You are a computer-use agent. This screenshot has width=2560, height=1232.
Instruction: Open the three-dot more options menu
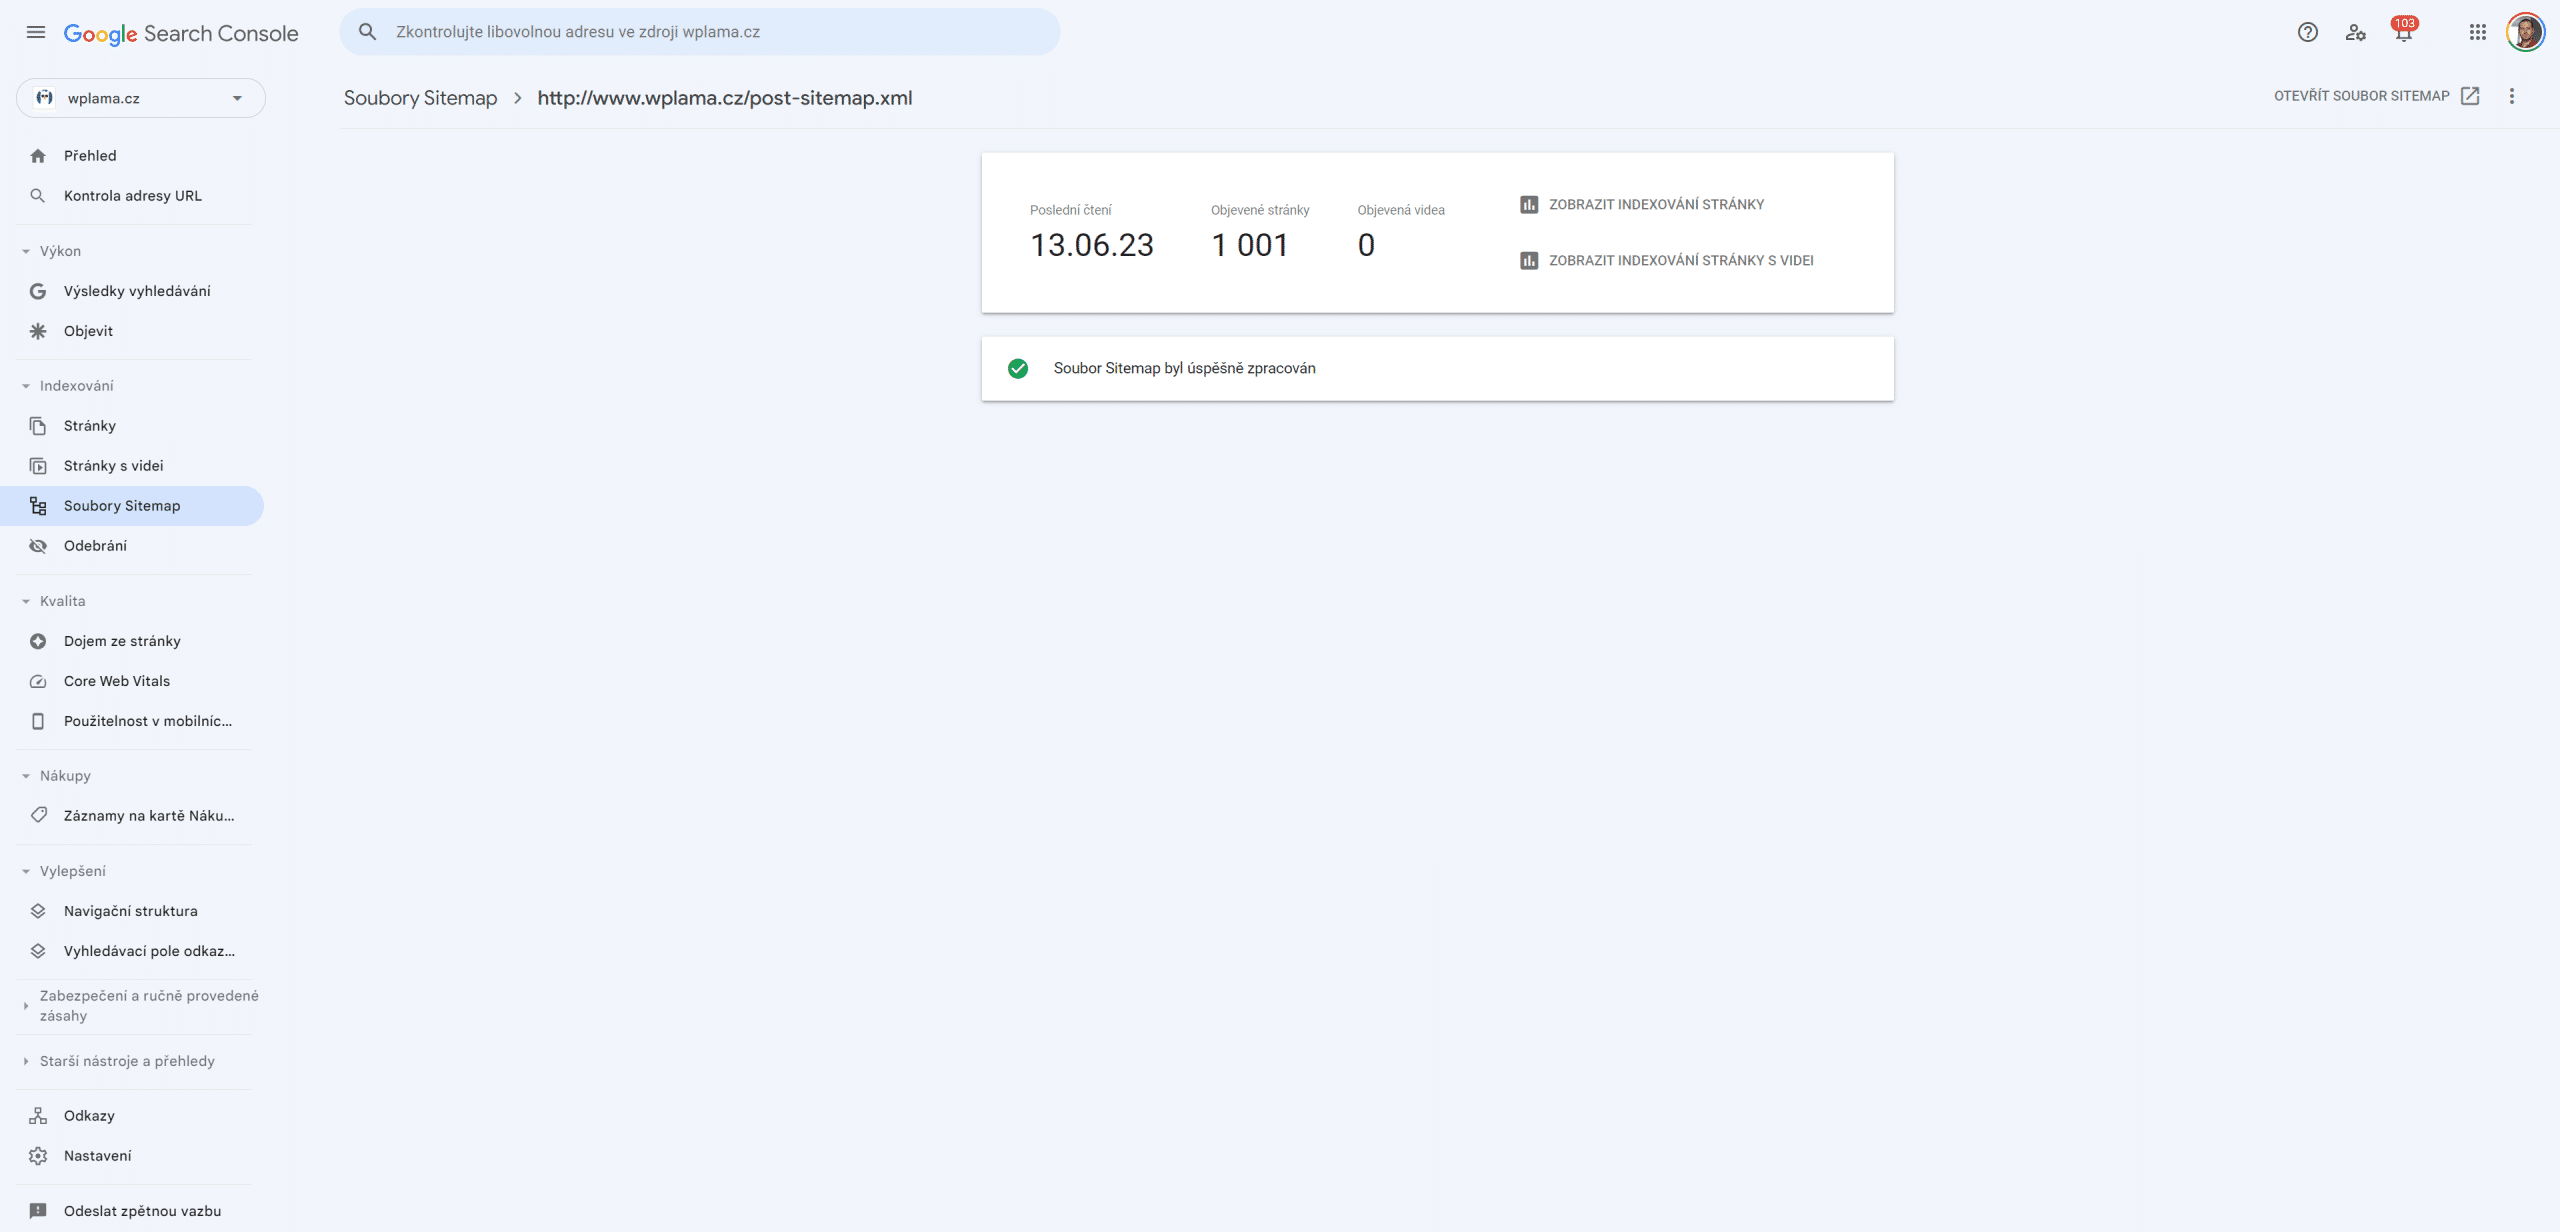[2512, 96]
